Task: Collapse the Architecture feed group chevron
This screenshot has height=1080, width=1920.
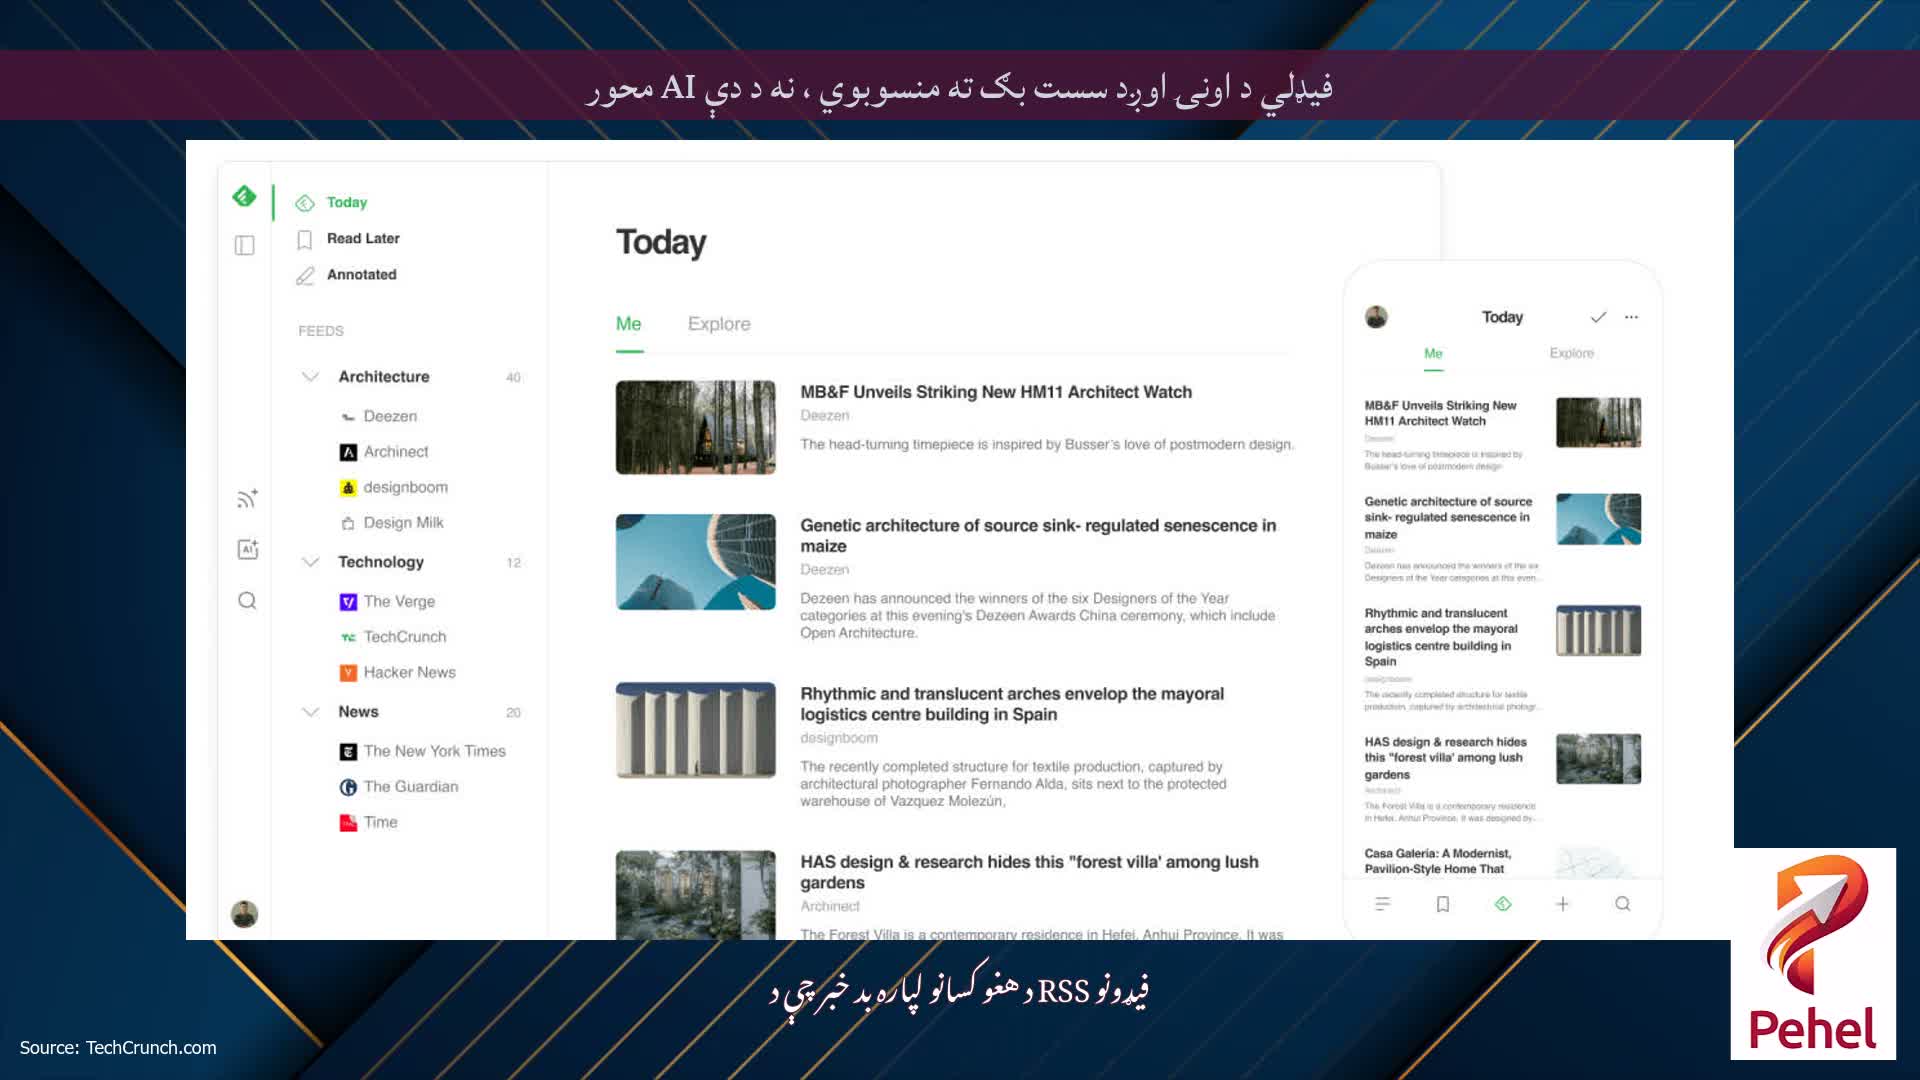Action: click(x=310, y=377)
